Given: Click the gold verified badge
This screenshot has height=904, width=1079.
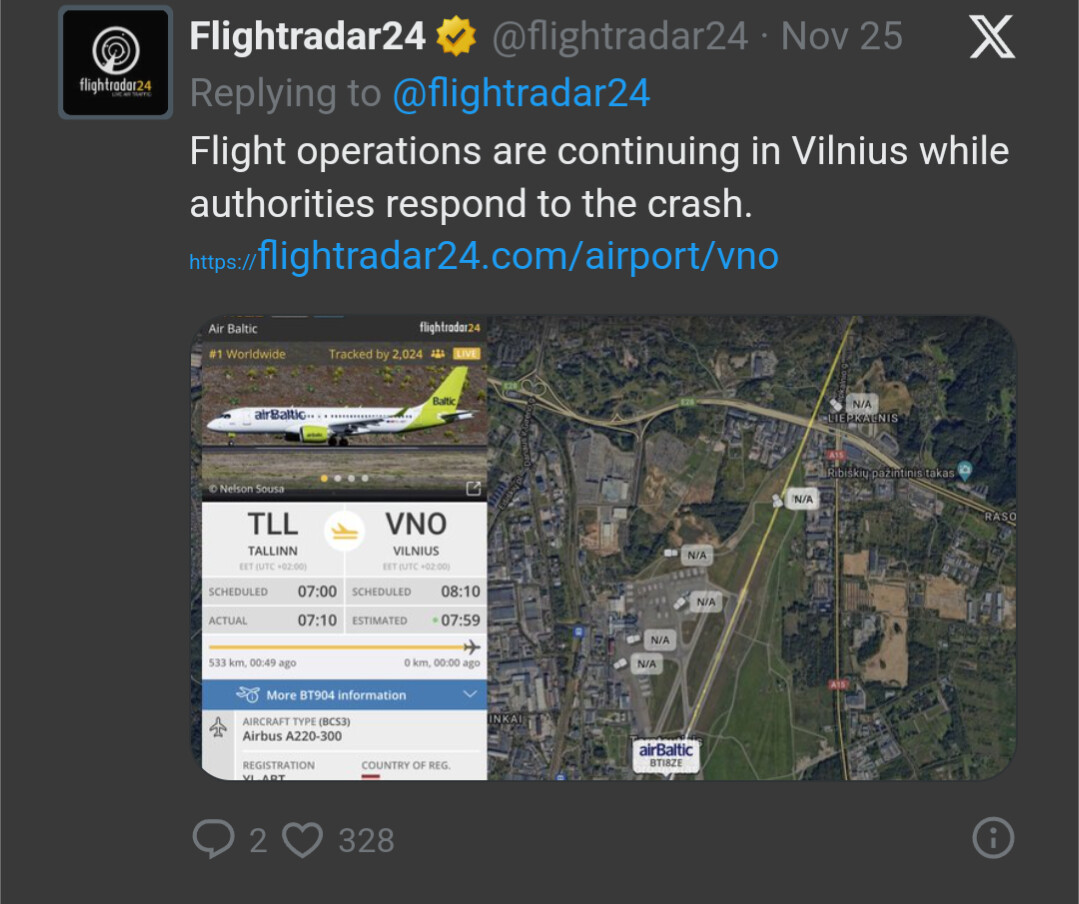Looking at the screenshot, I should 455,38.
